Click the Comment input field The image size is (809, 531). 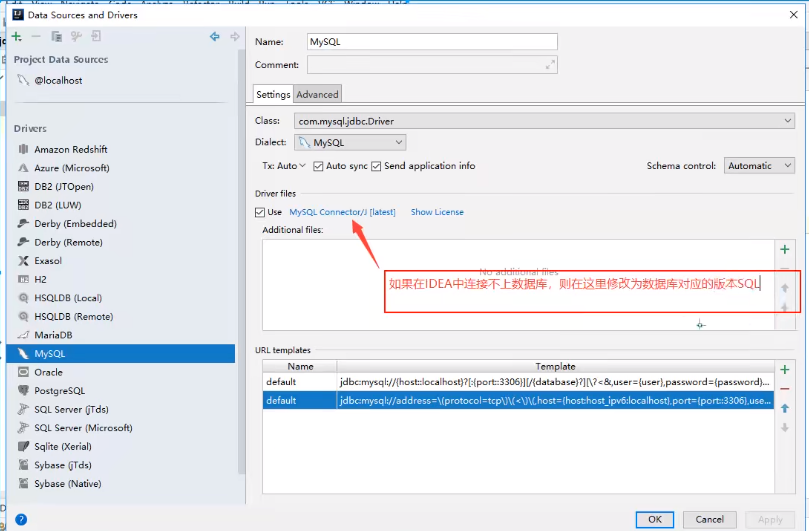point(432,65)
